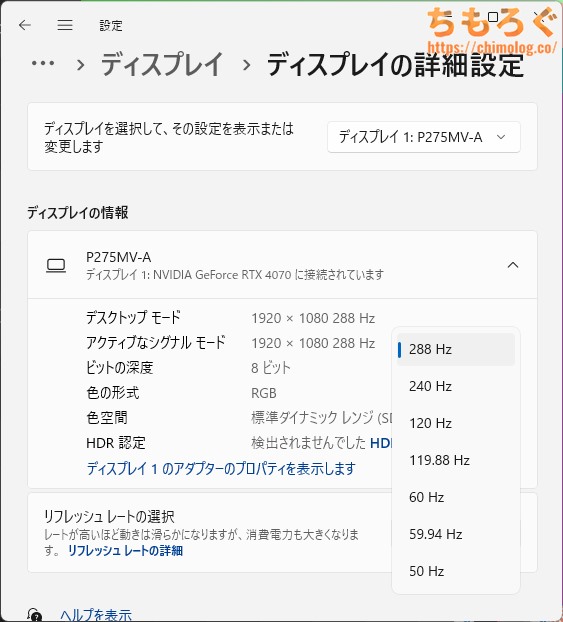Open the ディスプレイ 1: P275MV-A dropdown
The image size is (563, 622).
[x=424, y=137]
